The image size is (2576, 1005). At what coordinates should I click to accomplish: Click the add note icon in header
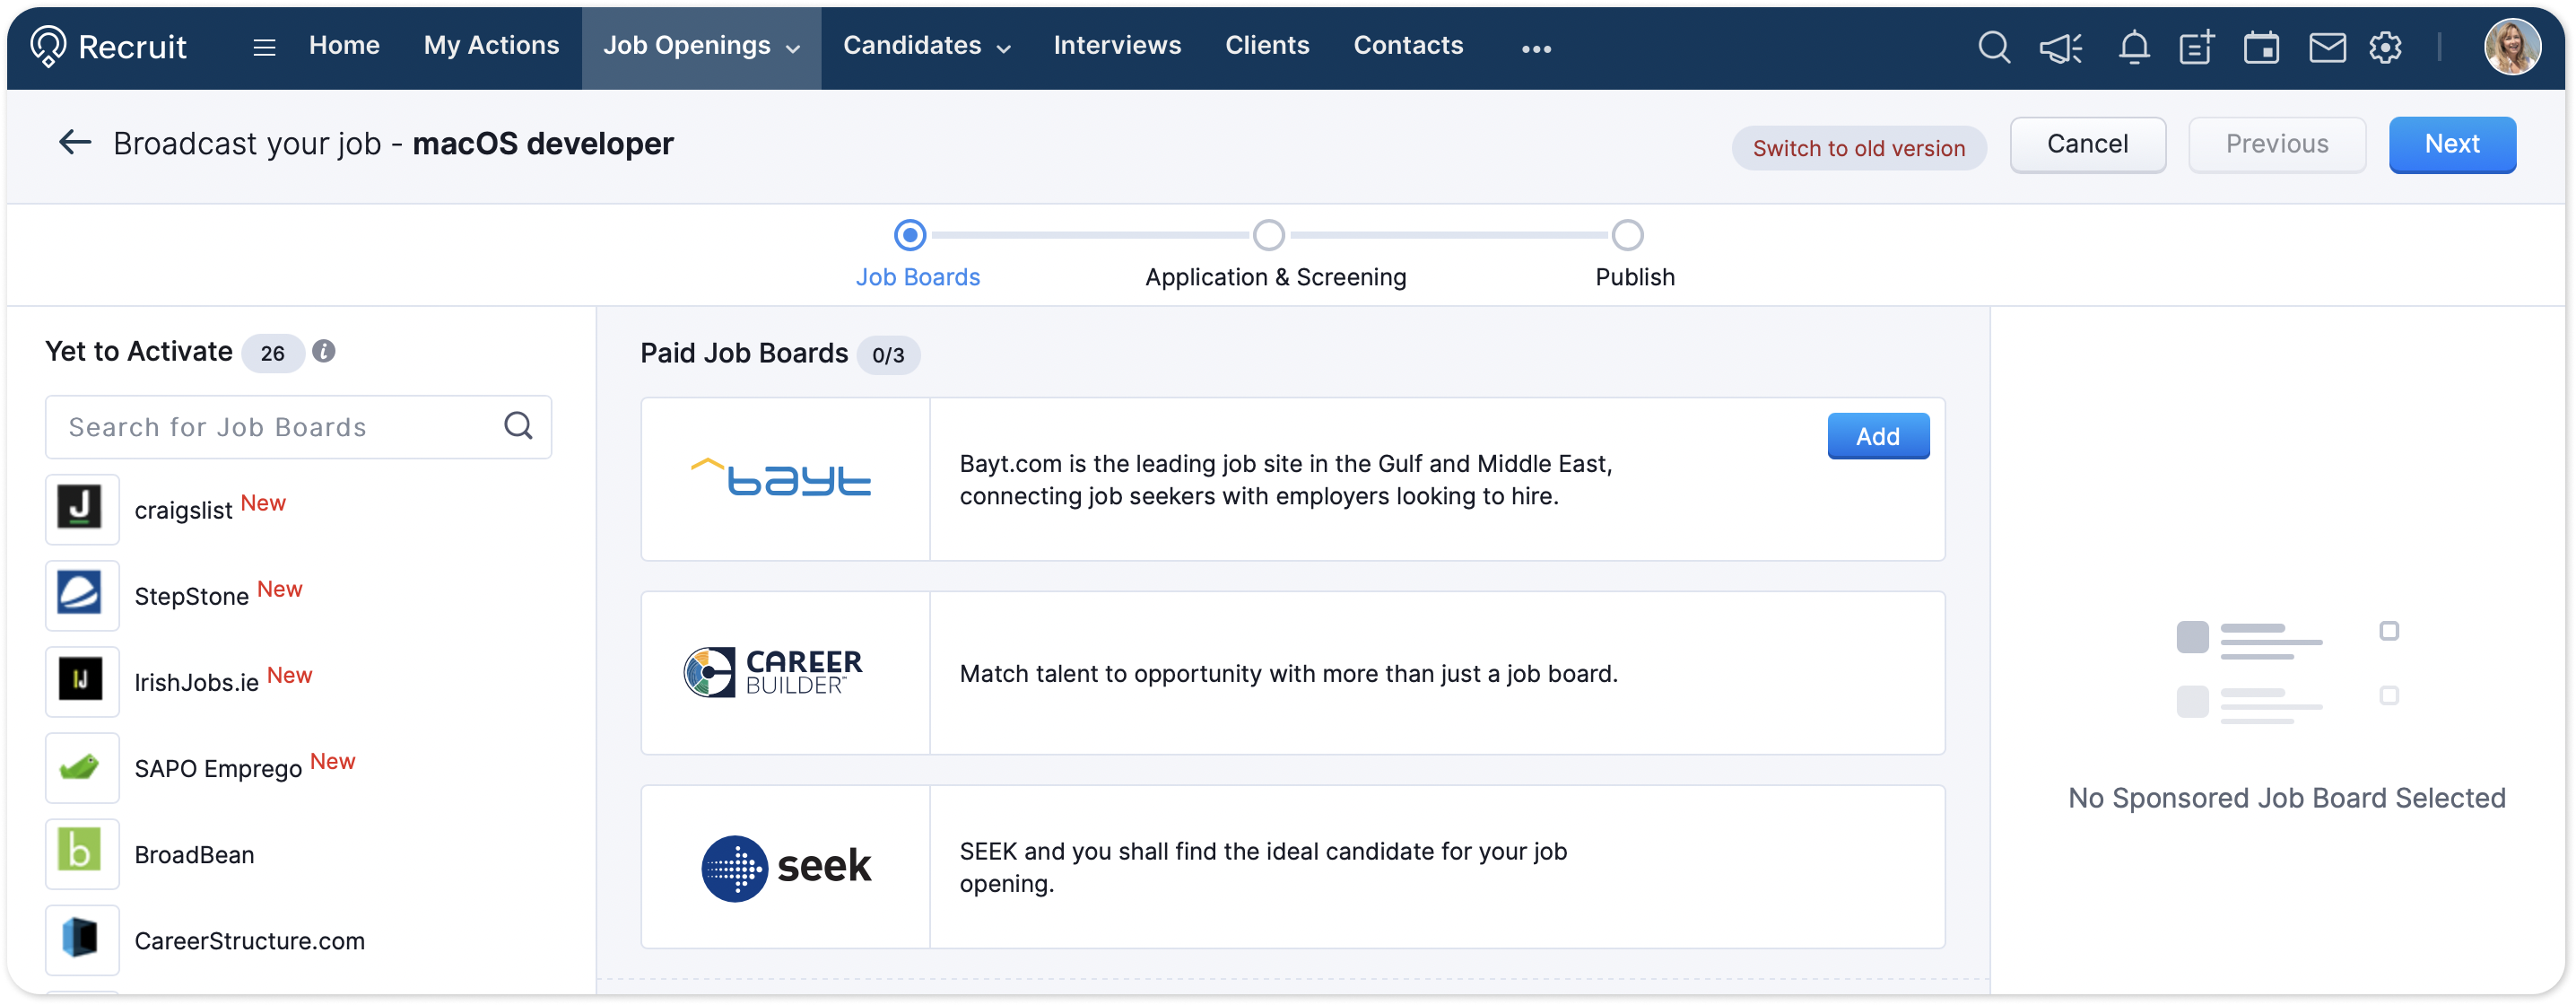2196,47
